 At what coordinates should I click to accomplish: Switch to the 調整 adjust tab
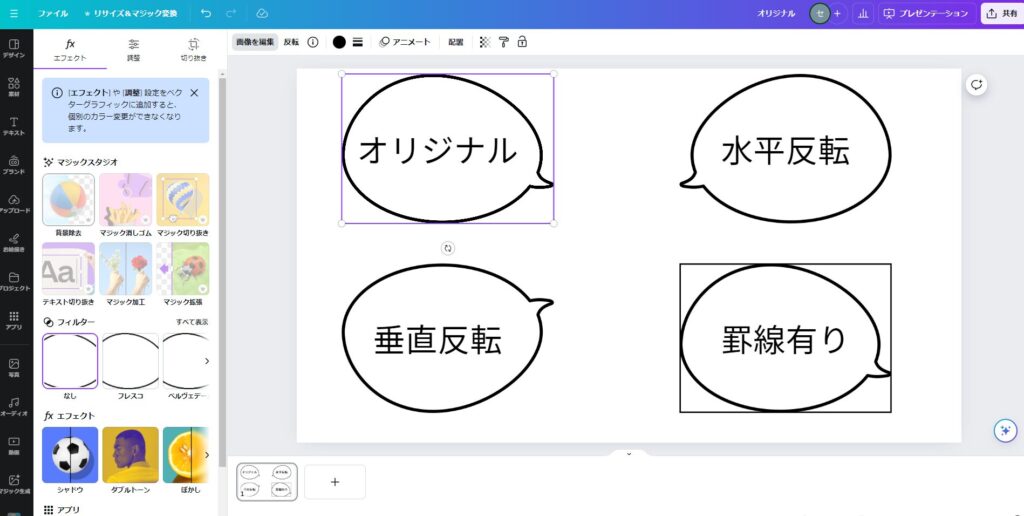(x=134, y=49)
